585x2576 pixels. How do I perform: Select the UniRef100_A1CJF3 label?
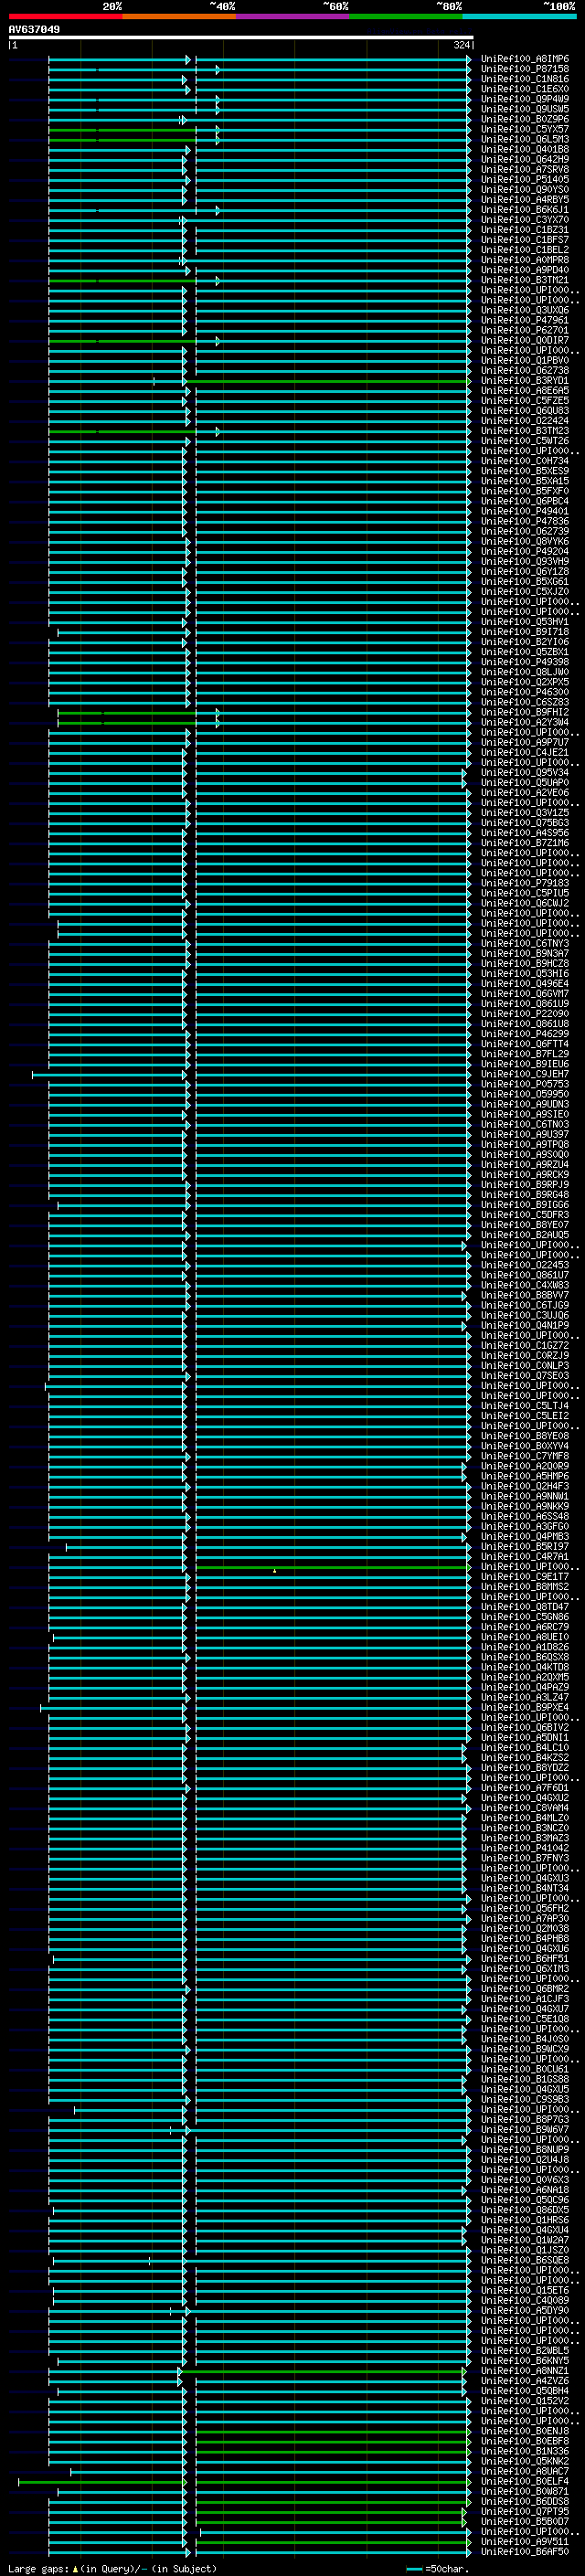point(525,1998)
